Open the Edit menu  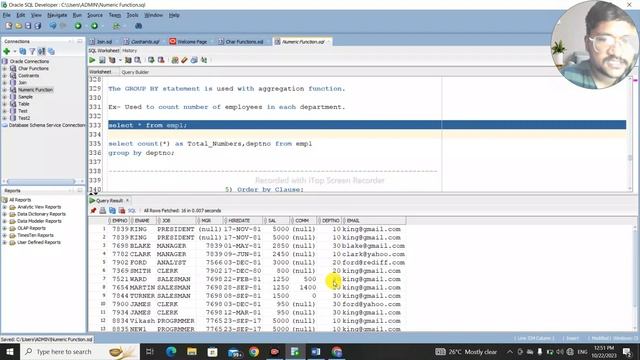[20, 15]
